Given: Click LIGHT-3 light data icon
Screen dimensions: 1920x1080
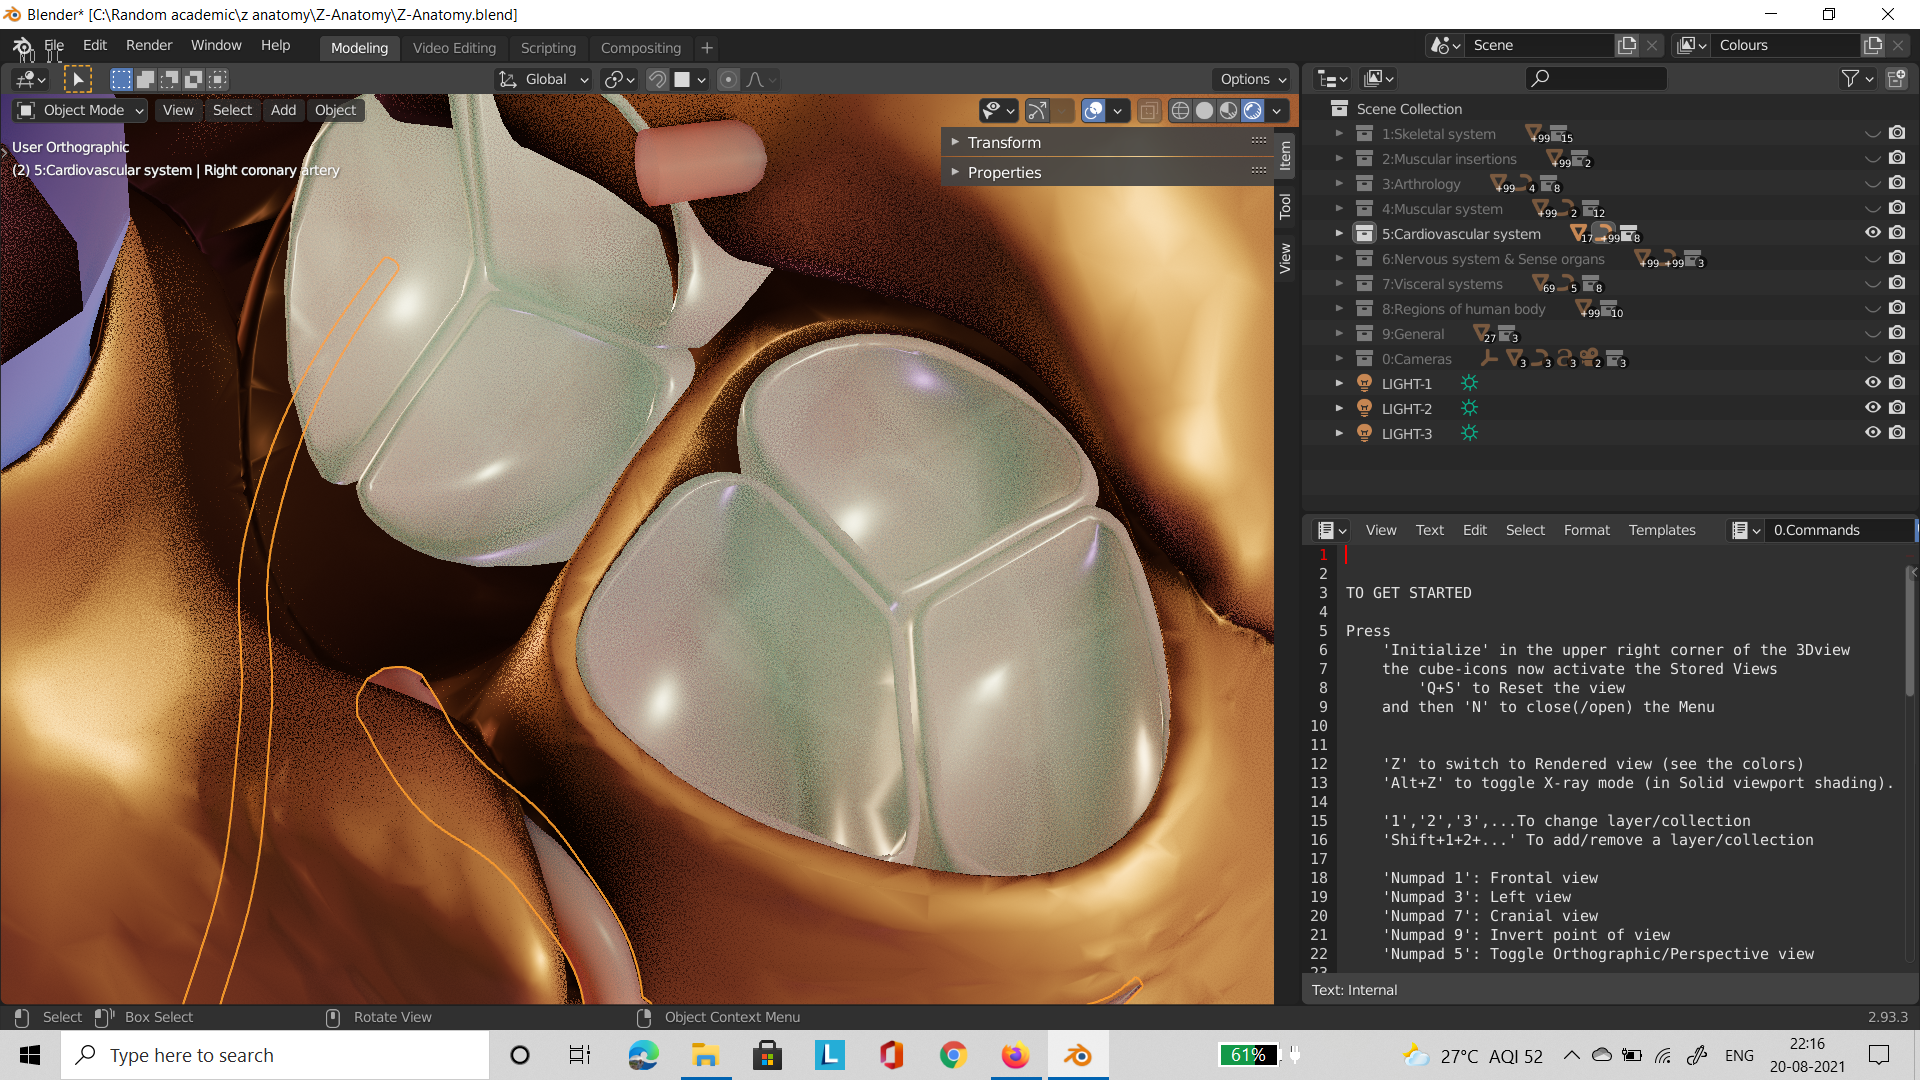Looking at the screenshot, I should coord(1469,433).
